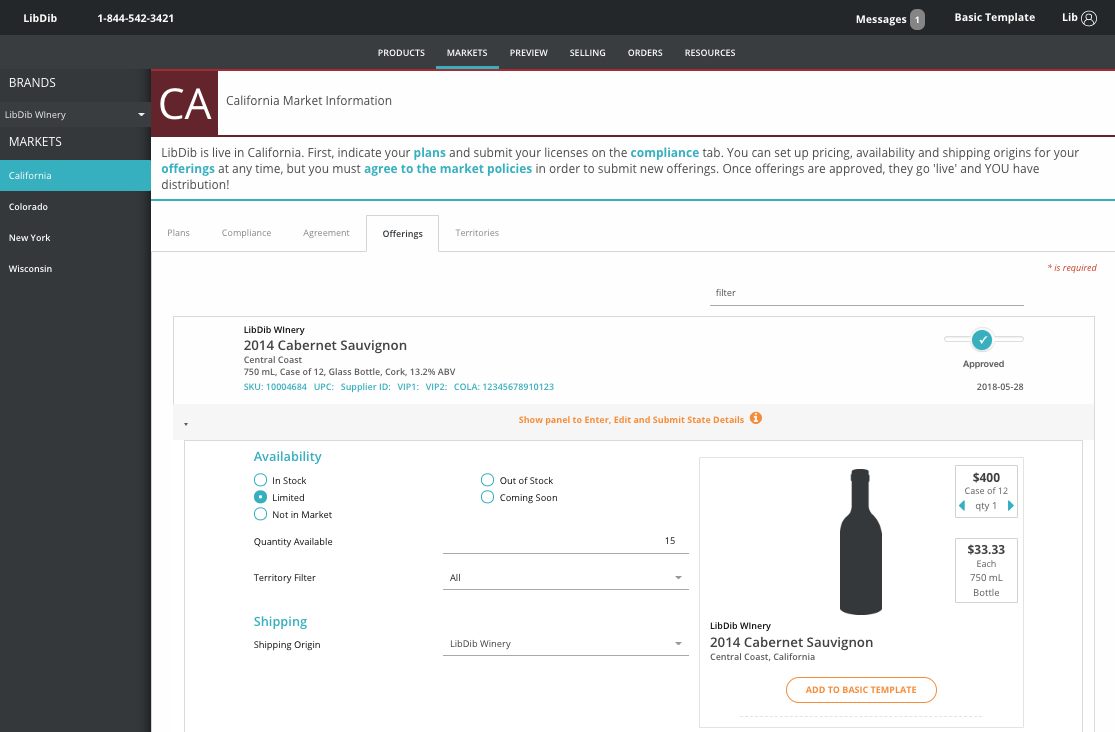Open the Resources menu
1115x732 pixels.
pos(710,53)
